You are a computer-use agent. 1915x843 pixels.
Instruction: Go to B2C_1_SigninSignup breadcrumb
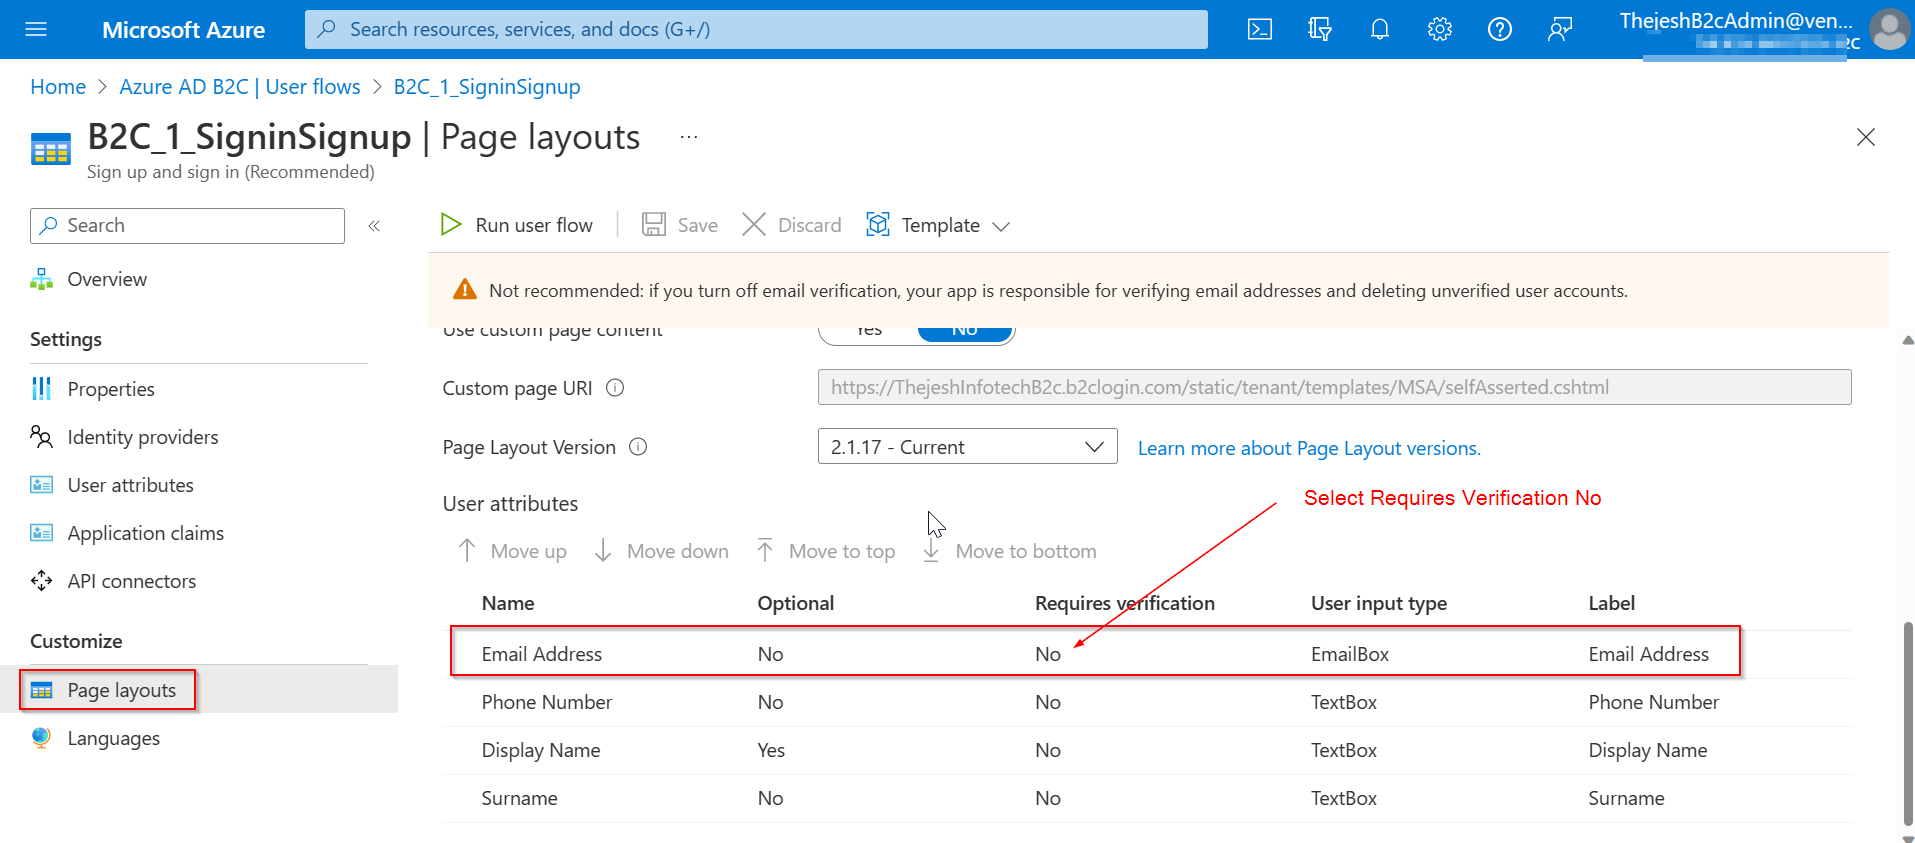coord(487,87)
